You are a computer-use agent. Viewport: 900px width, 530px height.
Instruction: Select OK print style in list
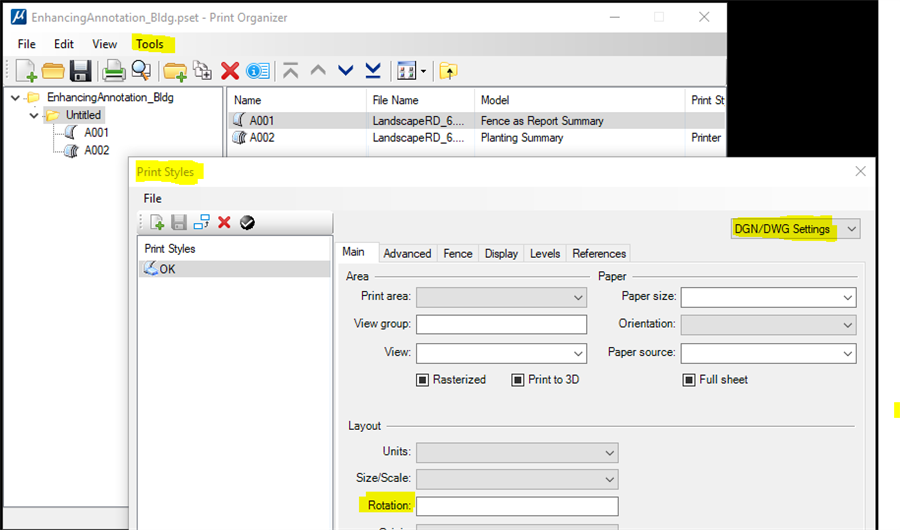(235, 269)
